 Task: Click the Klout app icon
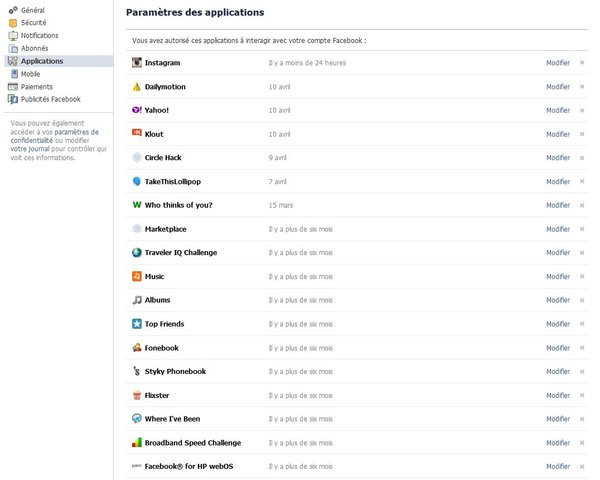[137, 132]
